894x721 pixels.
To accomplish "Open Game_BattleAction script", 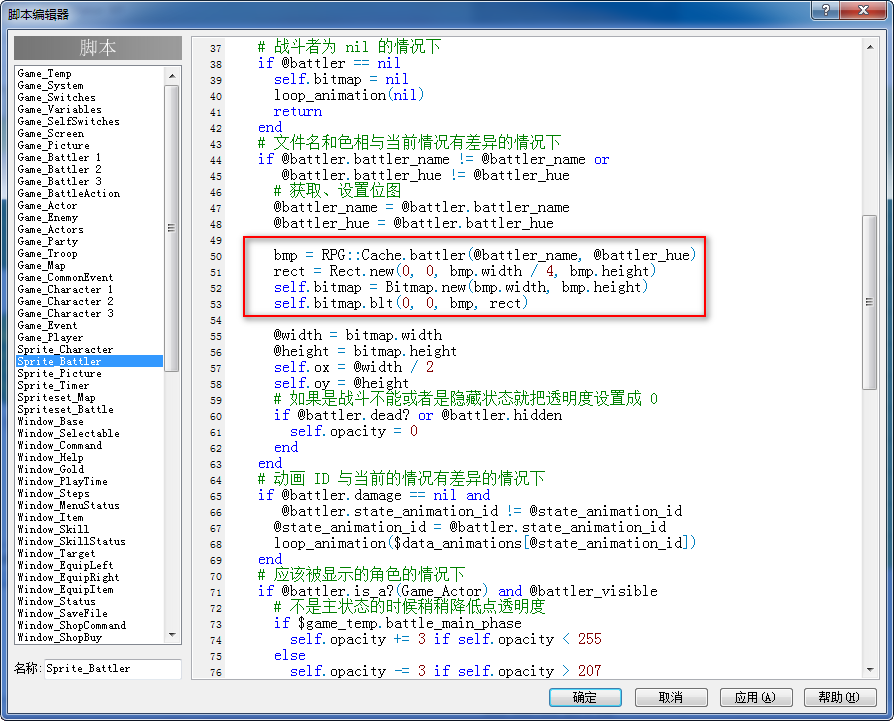I will (x=69, y=193).
